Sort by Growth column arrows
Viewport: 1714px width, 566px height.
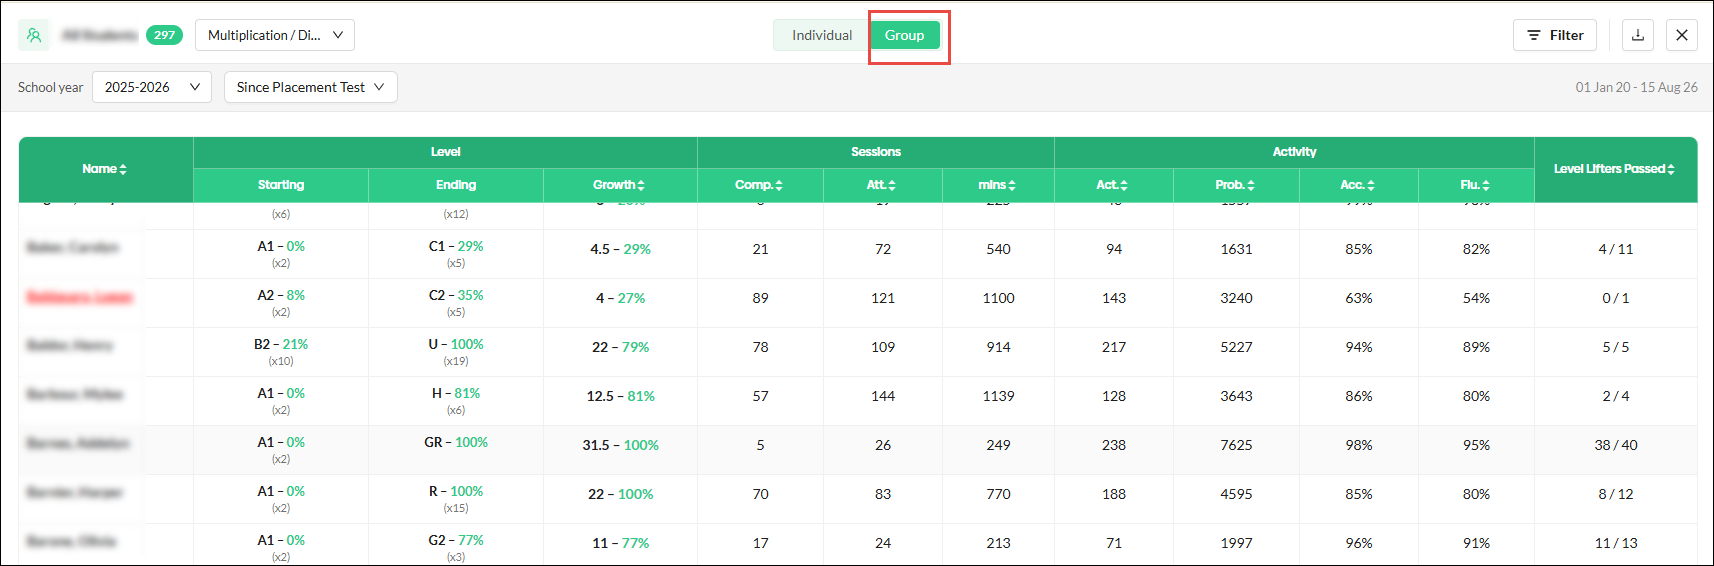(619, 185)
